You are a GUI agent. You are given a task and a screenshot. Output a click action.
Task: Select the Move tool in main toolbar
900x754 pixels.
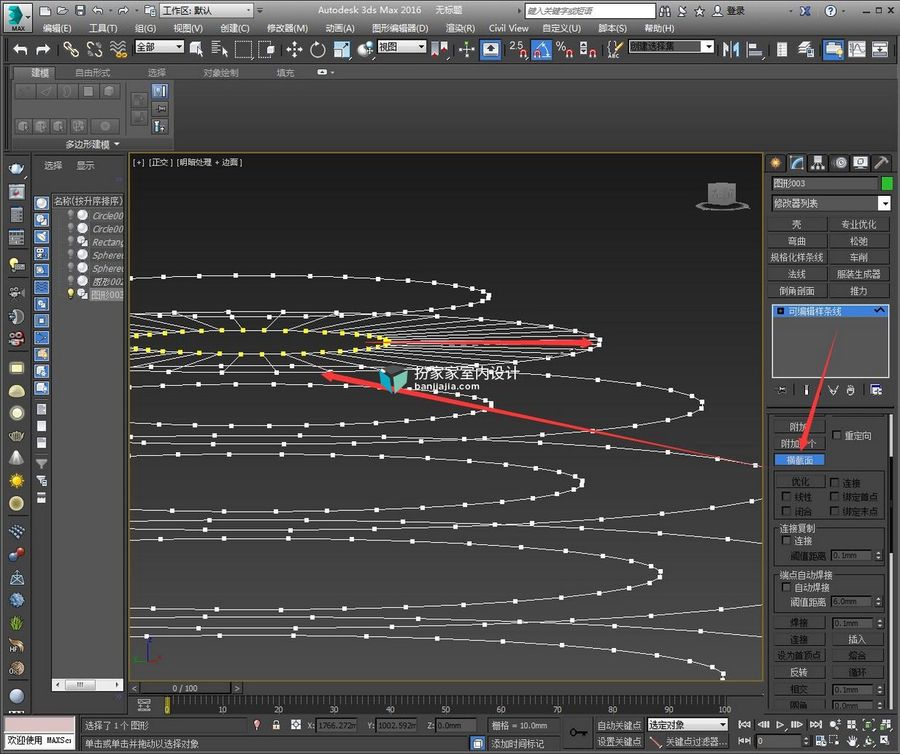(294, 50)
